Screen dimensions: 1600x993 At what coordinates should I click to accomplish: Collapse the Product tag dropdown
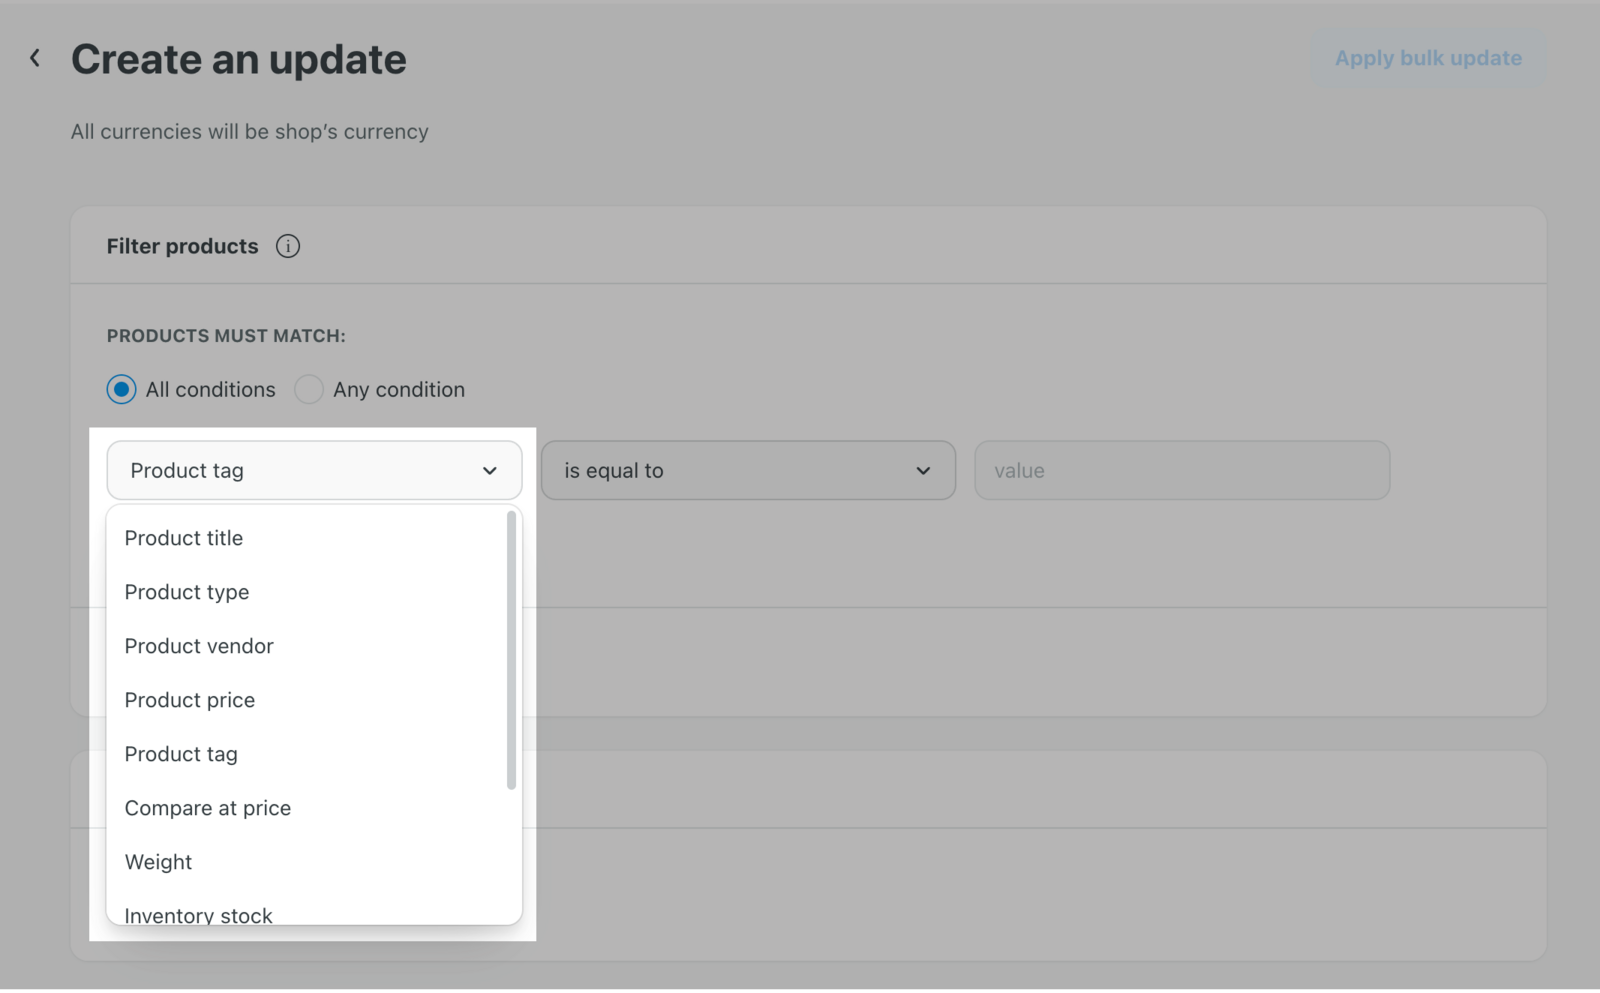[314, 470]
